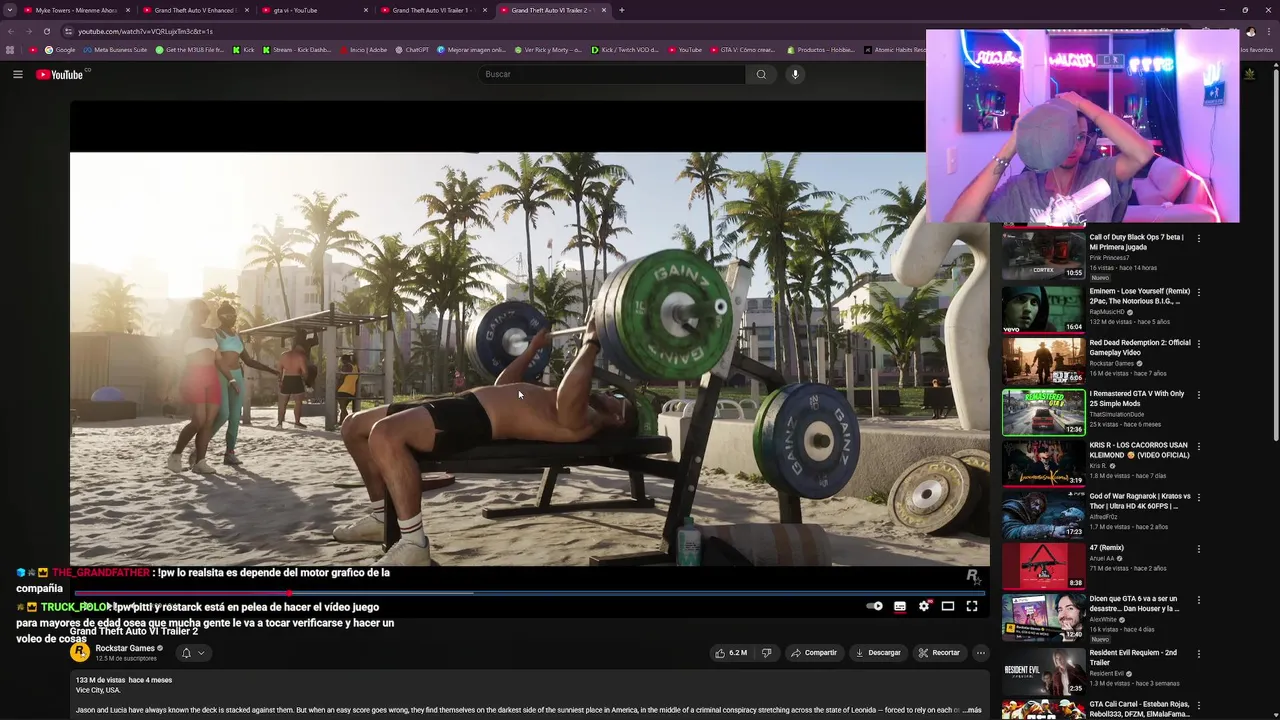1280x720 pixels.
Task: Open options menu for Red Dead Redemption 2 video
Action: click(x=1198, y=343)
